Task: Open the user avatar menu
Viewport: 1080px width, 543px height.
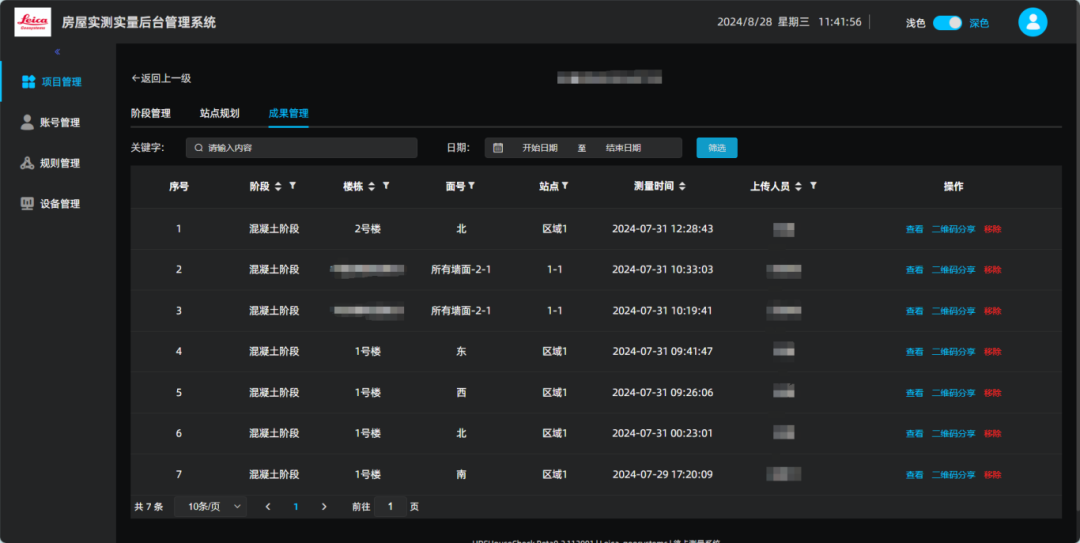Action: point(1032,22)
